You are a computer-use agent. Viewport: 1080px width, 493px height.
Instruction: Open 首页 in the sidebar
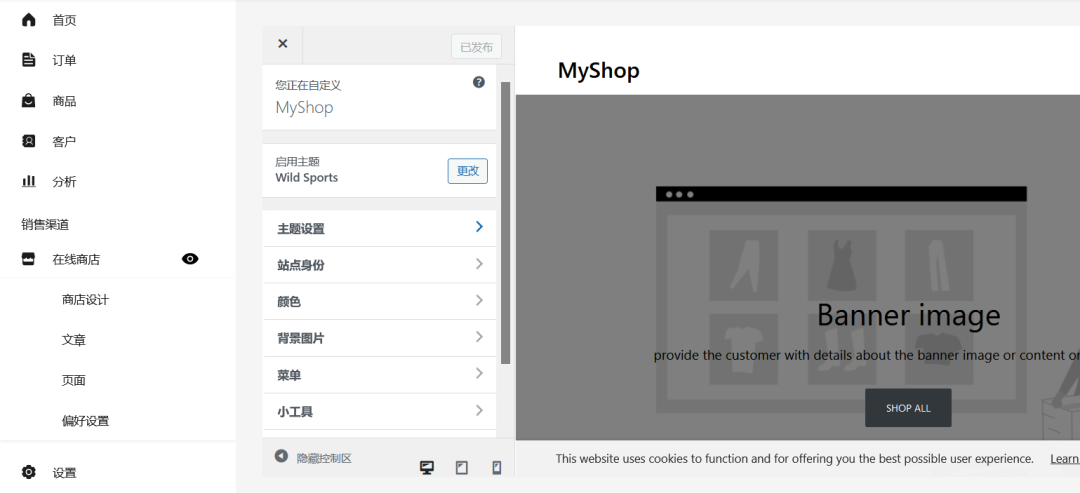coord(65,21)
